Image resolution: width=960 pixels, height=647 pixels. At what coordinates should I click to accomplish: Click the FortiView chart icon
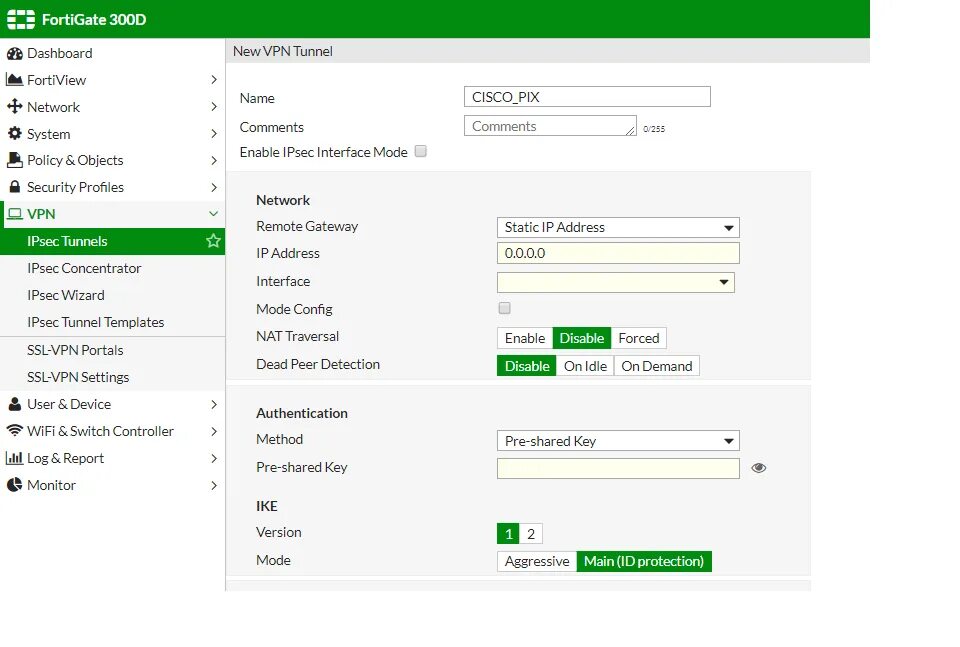pyautogui.click(x=14, y=80)
